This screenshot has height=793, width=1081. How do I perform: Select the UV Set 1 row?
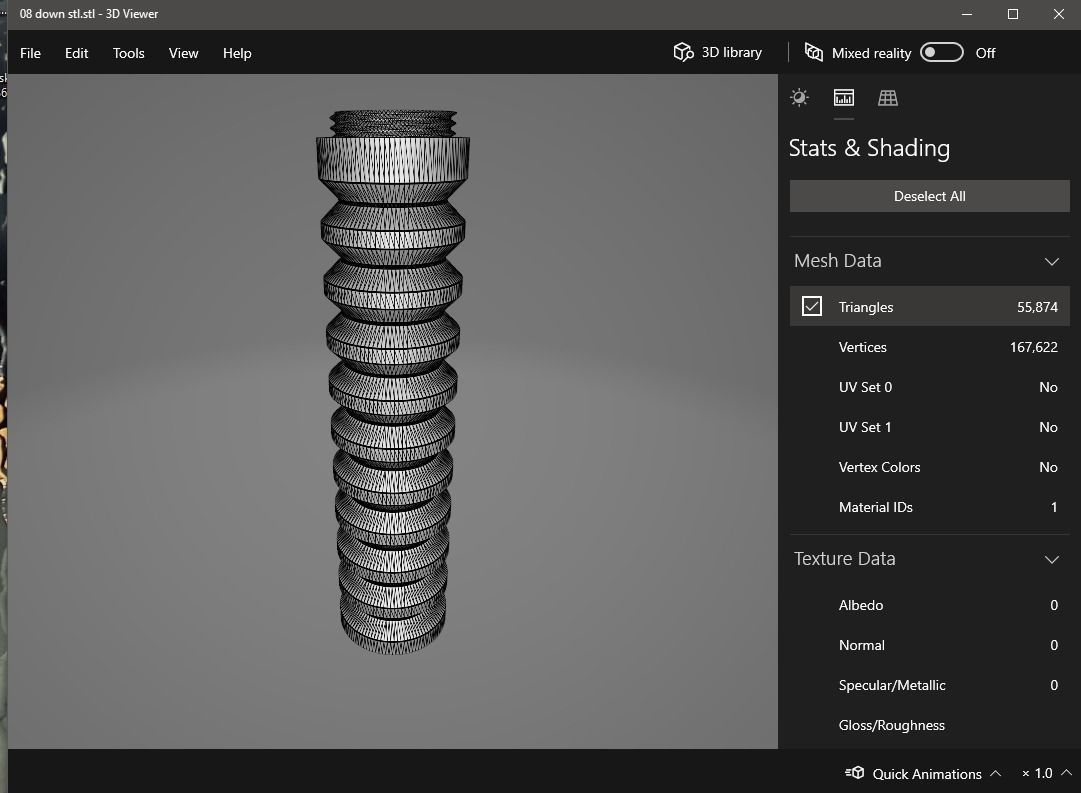pos(929,427)
